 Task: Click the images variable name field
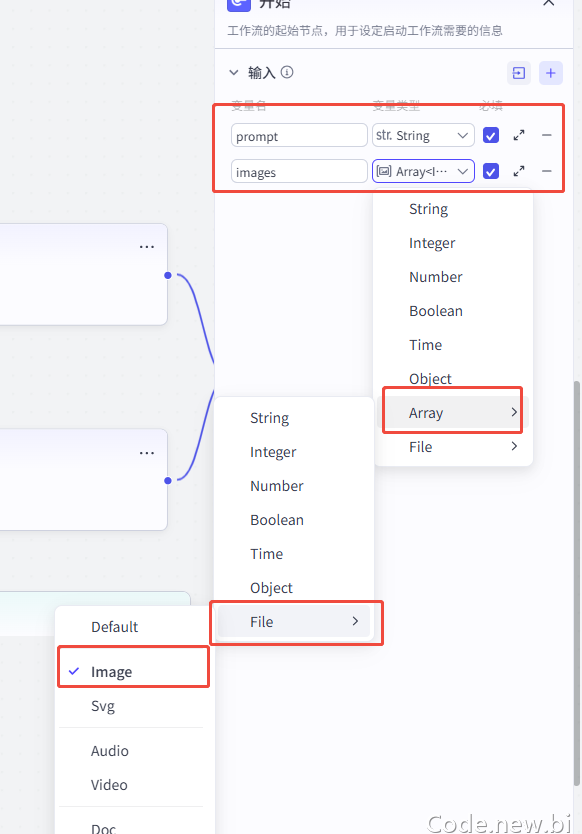pyautogui.click(x=299, y=171)
